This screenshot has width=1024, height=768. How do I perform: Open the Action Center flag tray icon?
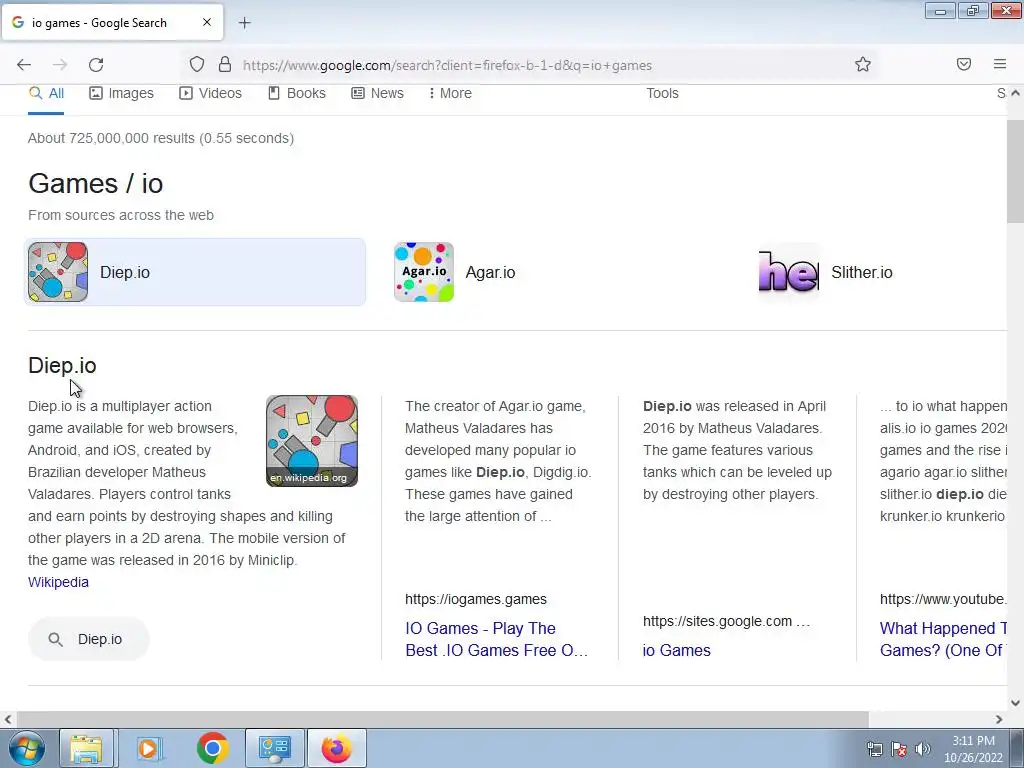899,748
